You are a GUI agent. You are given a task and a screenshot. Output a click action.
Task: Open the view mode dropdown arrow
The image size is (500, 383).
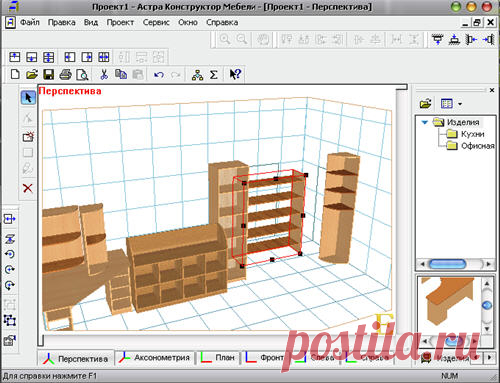460,104
